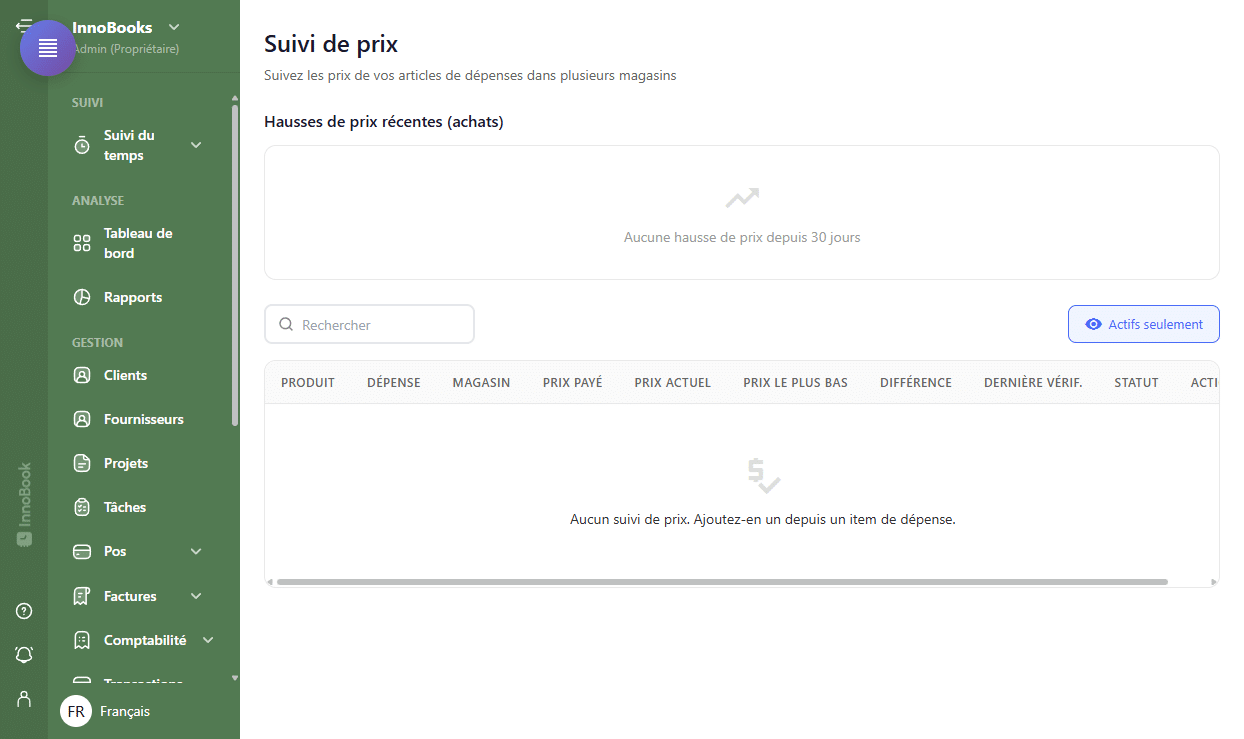This screenshot has width=1244, height=739.
Task: Expand the Comptabilité submenu chevron
Action: pos(208,640)
